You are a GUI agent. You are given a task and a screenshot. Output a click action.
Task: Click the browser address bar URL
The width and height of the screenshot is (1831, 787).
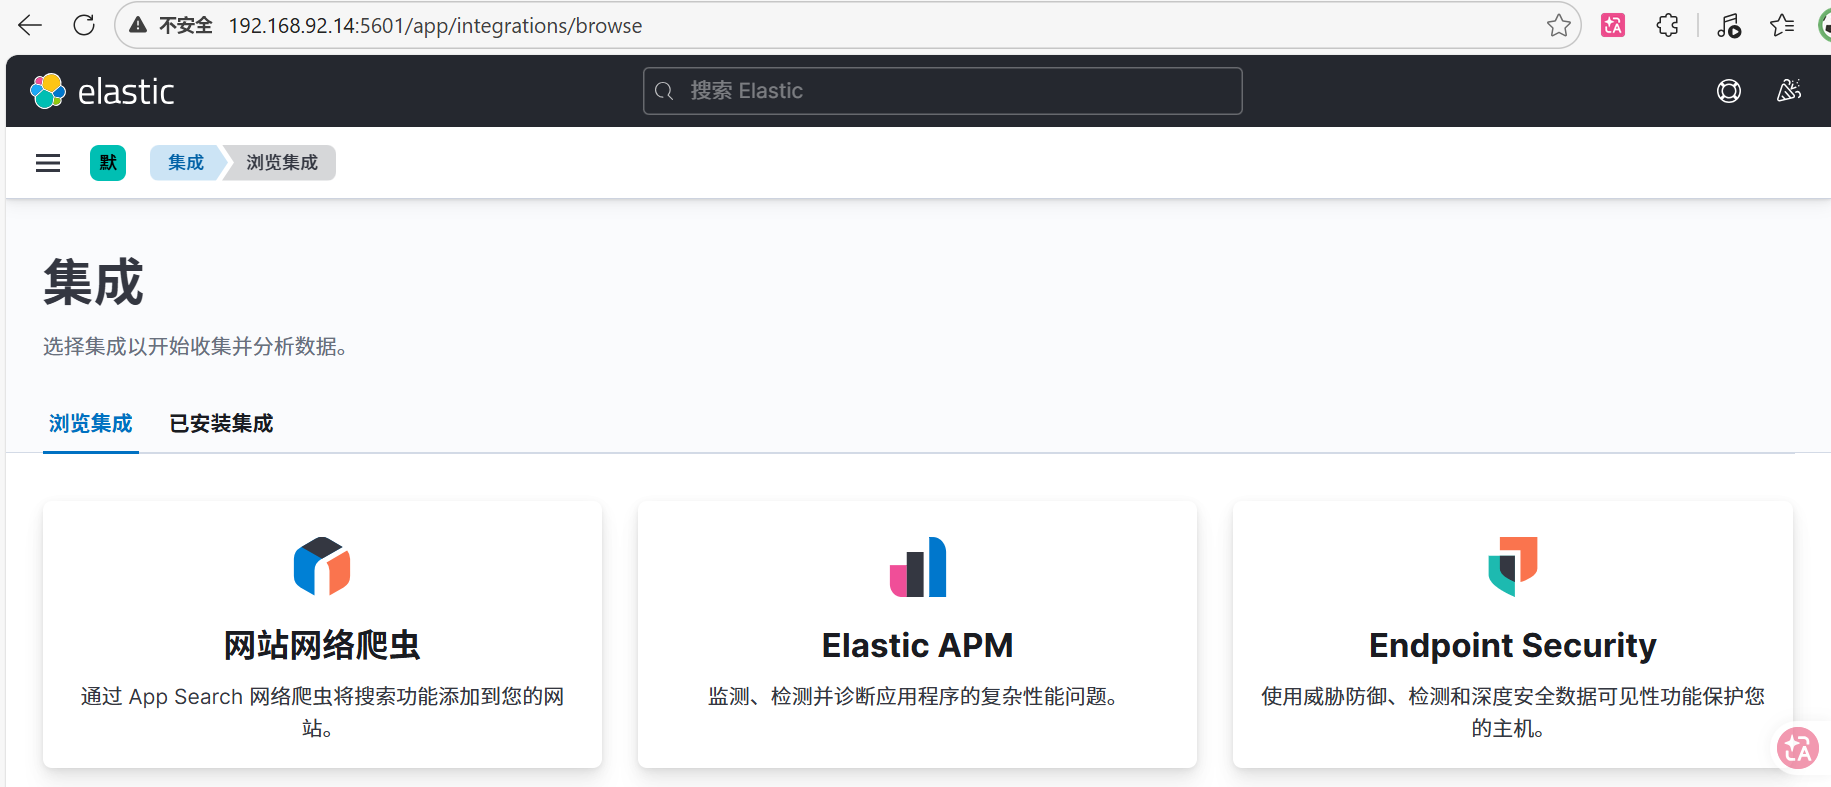pyautogui.click(x=435, y=26)
